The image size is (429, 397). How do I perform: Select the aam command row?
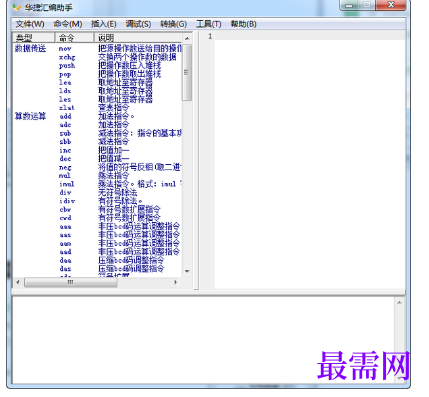[x=97, y=243]
